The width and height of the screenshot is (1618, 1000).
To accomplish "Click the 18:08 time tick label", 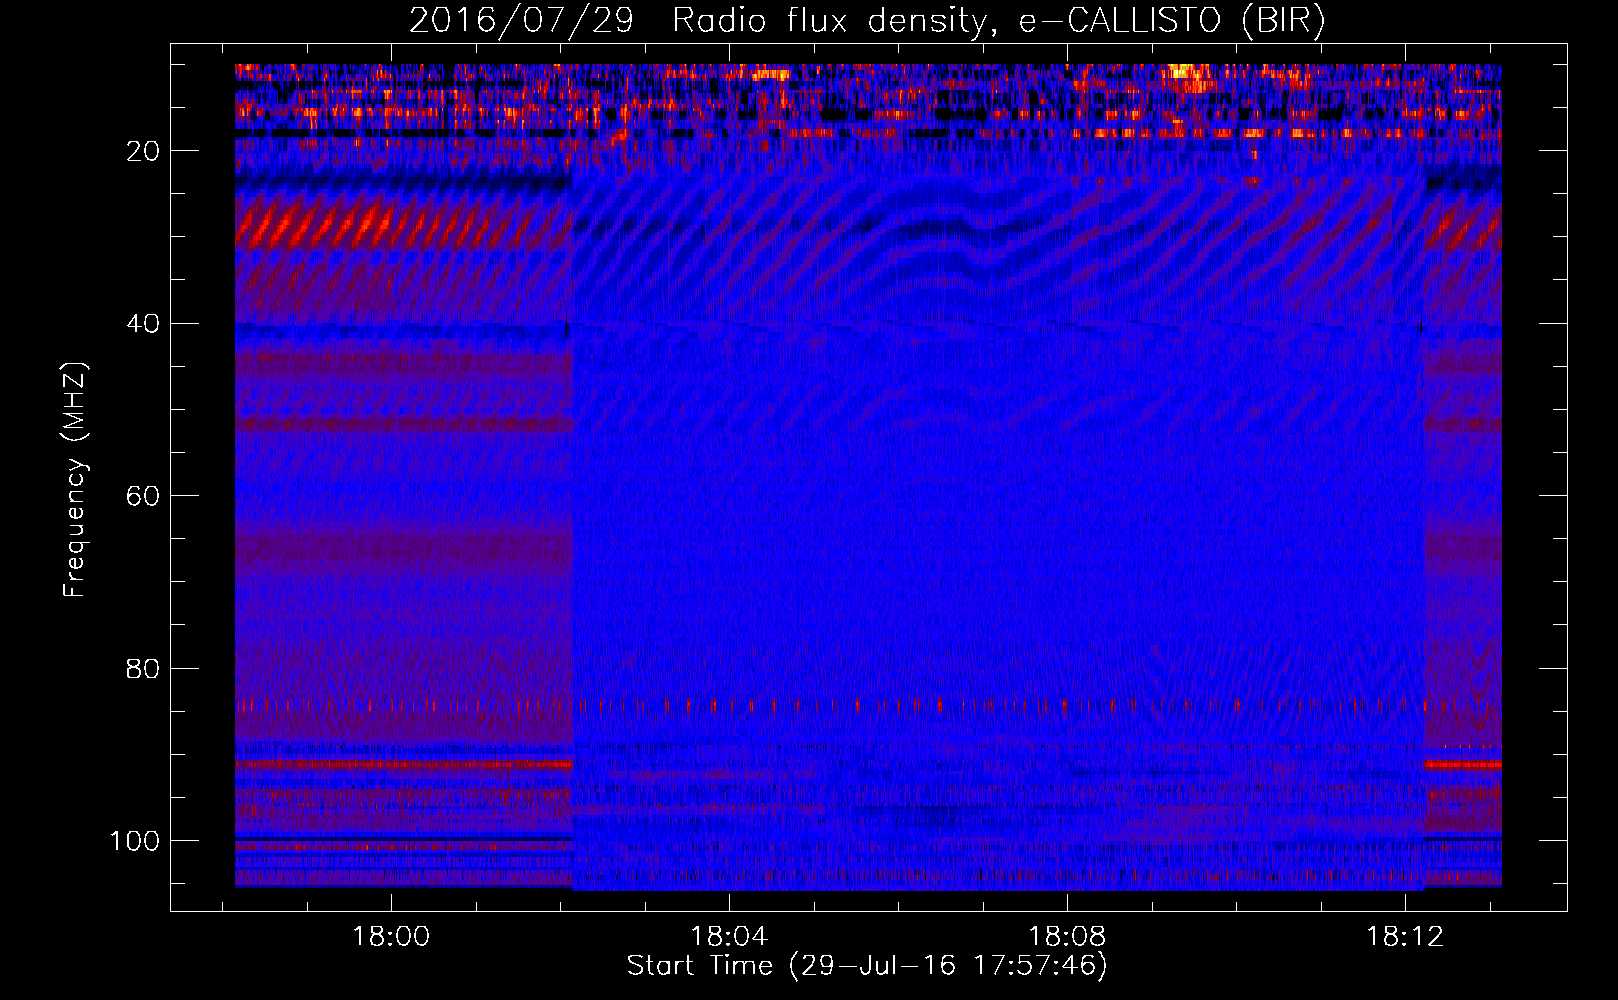I will (x=1067, y=937).
